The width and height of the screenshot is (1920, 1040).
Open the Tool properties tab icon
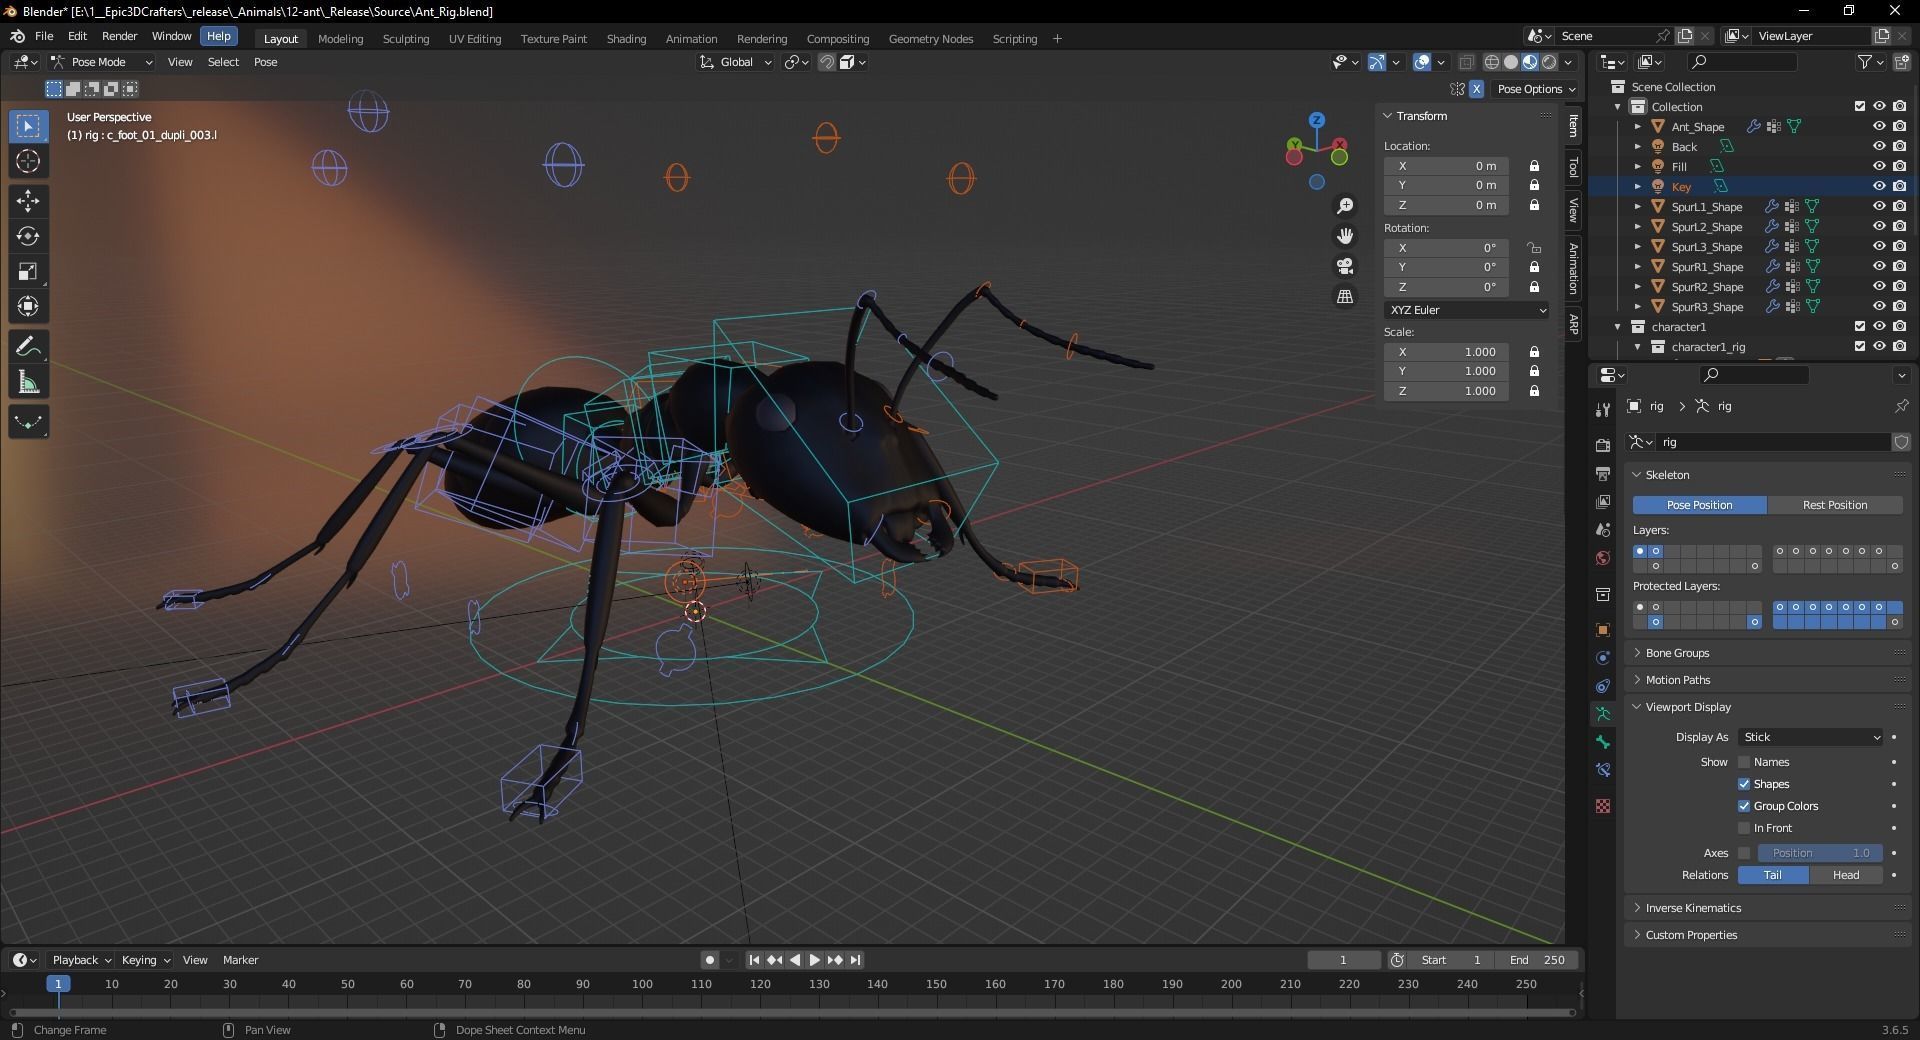1603,408
